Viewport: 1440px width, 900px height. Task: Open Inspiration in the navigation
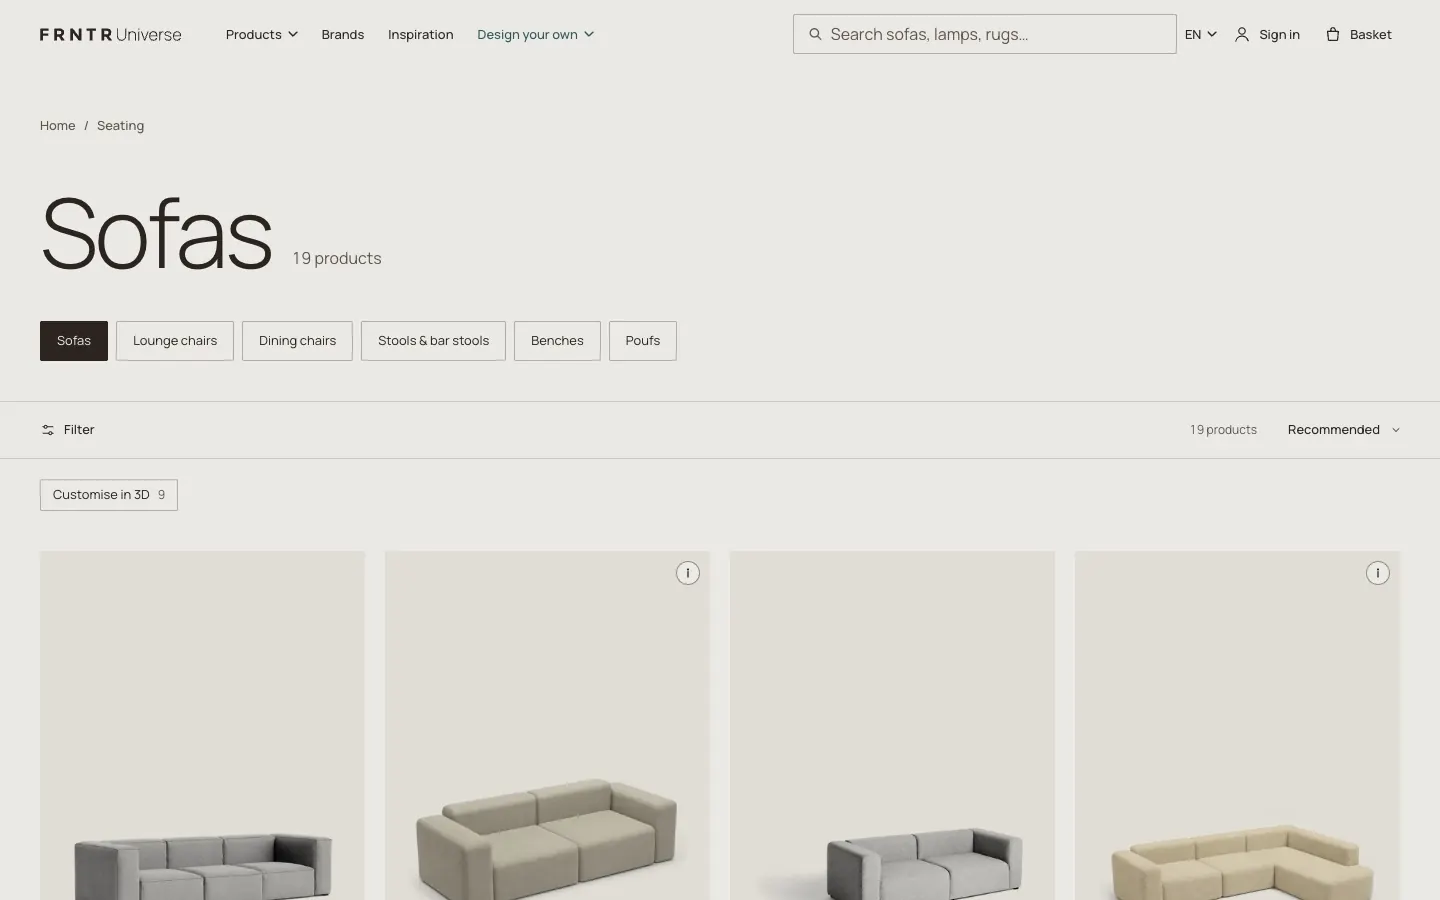point(421,34)
